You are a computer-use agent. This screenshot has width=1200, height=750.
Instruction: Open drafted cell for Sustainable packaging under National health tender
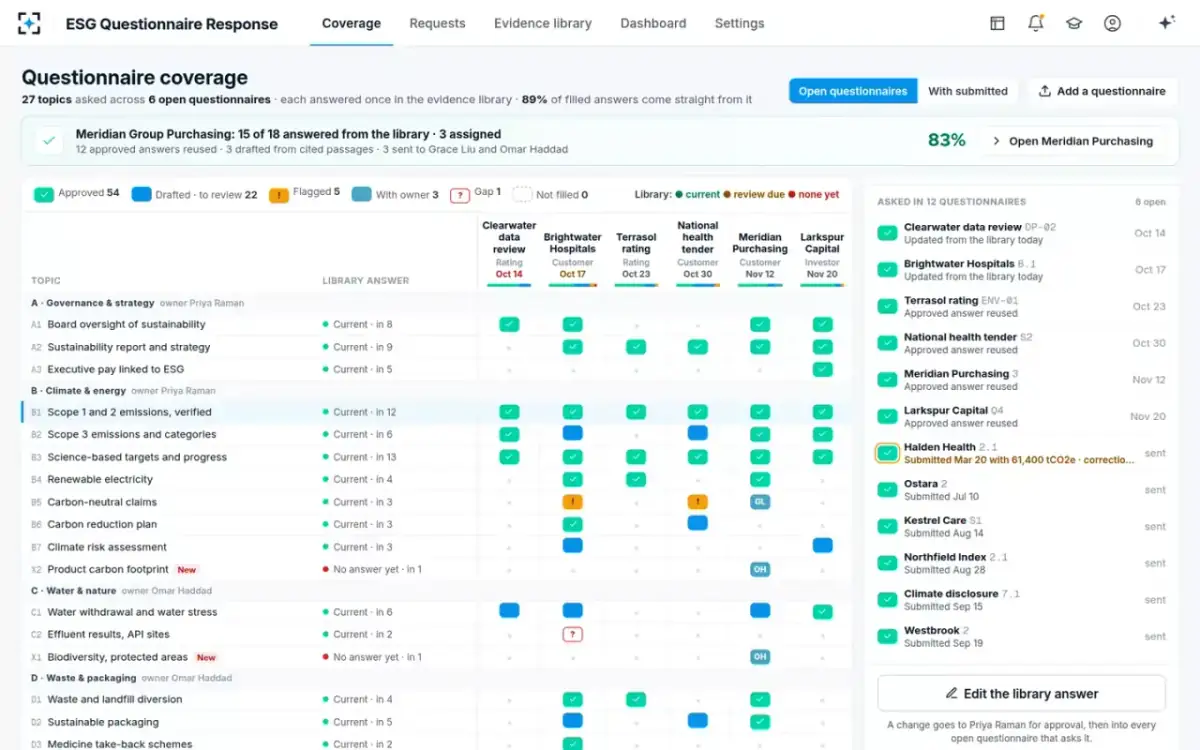698,721
